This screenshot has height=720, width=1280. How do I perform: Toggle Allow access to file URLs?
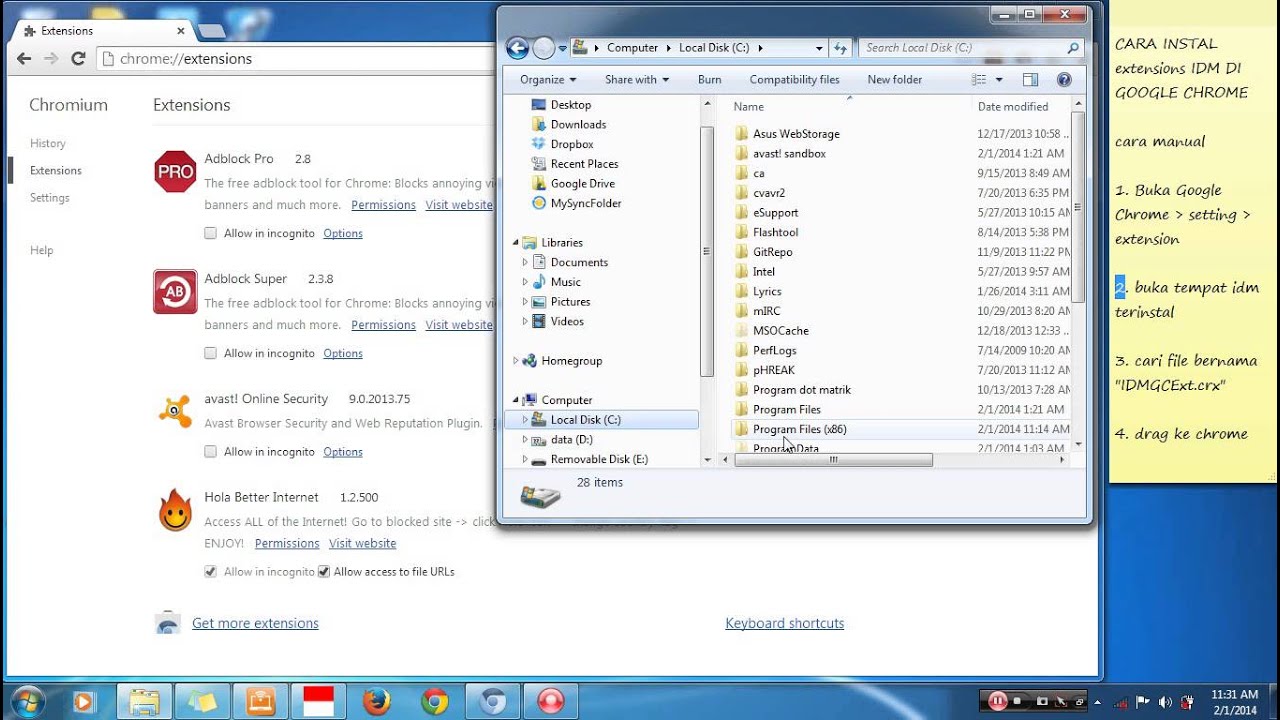click(324, 572)
